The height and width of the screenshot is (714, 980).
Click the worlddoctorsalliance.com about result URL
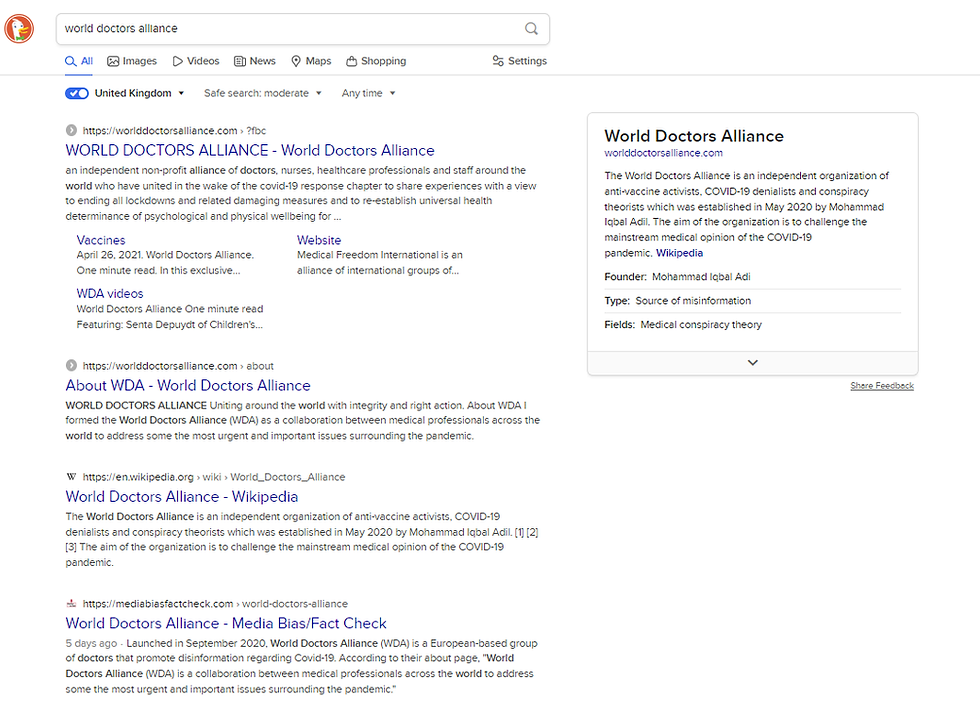click(178, 366)
